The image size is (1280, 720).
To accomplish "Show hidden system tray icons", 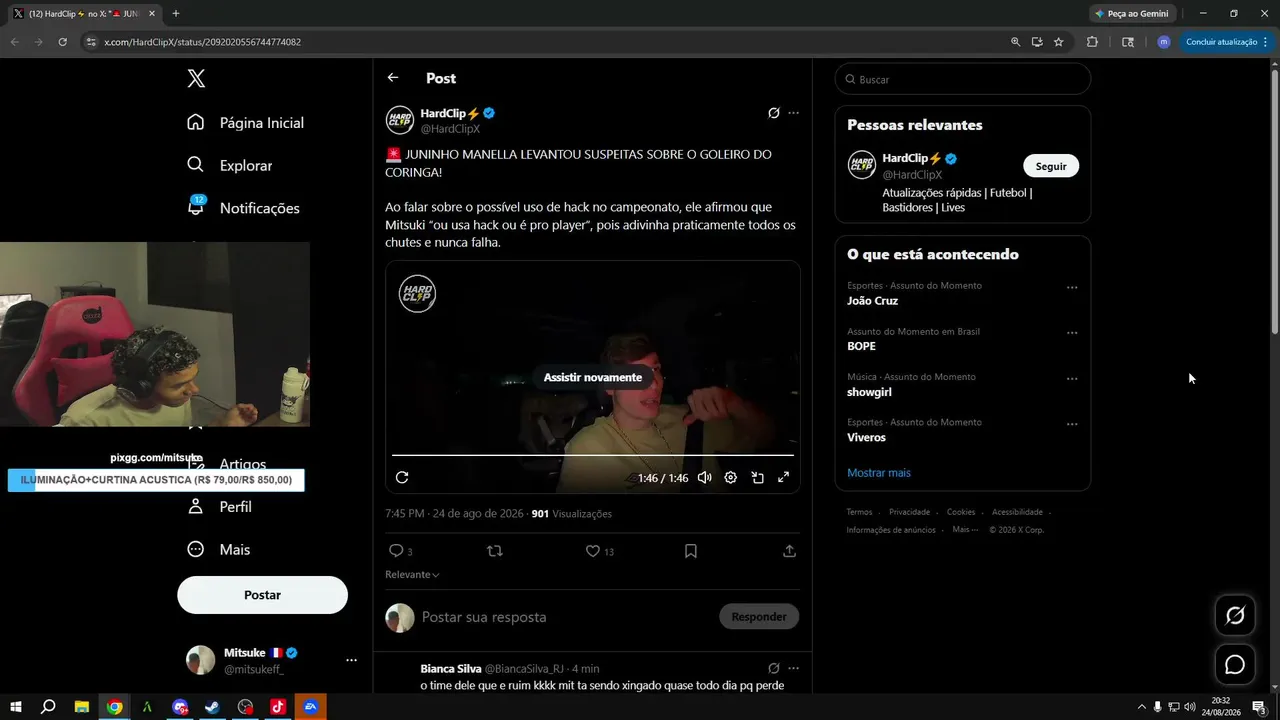I will (x=1142, y=707).
